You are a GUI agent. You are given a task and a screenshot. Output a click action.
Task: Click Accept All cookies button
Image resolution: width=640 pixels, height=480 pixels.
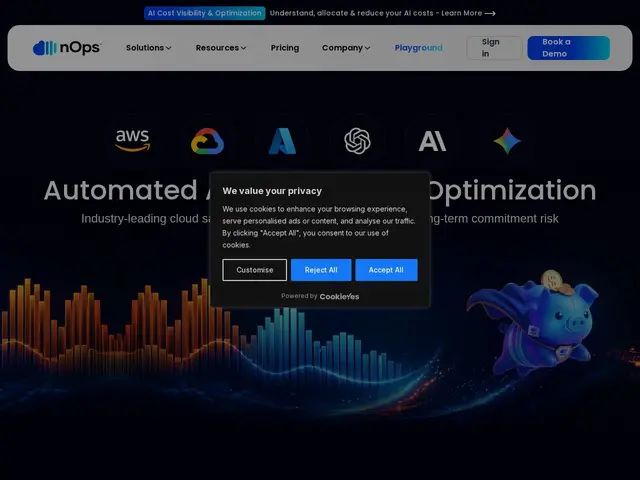pos(386,270)
